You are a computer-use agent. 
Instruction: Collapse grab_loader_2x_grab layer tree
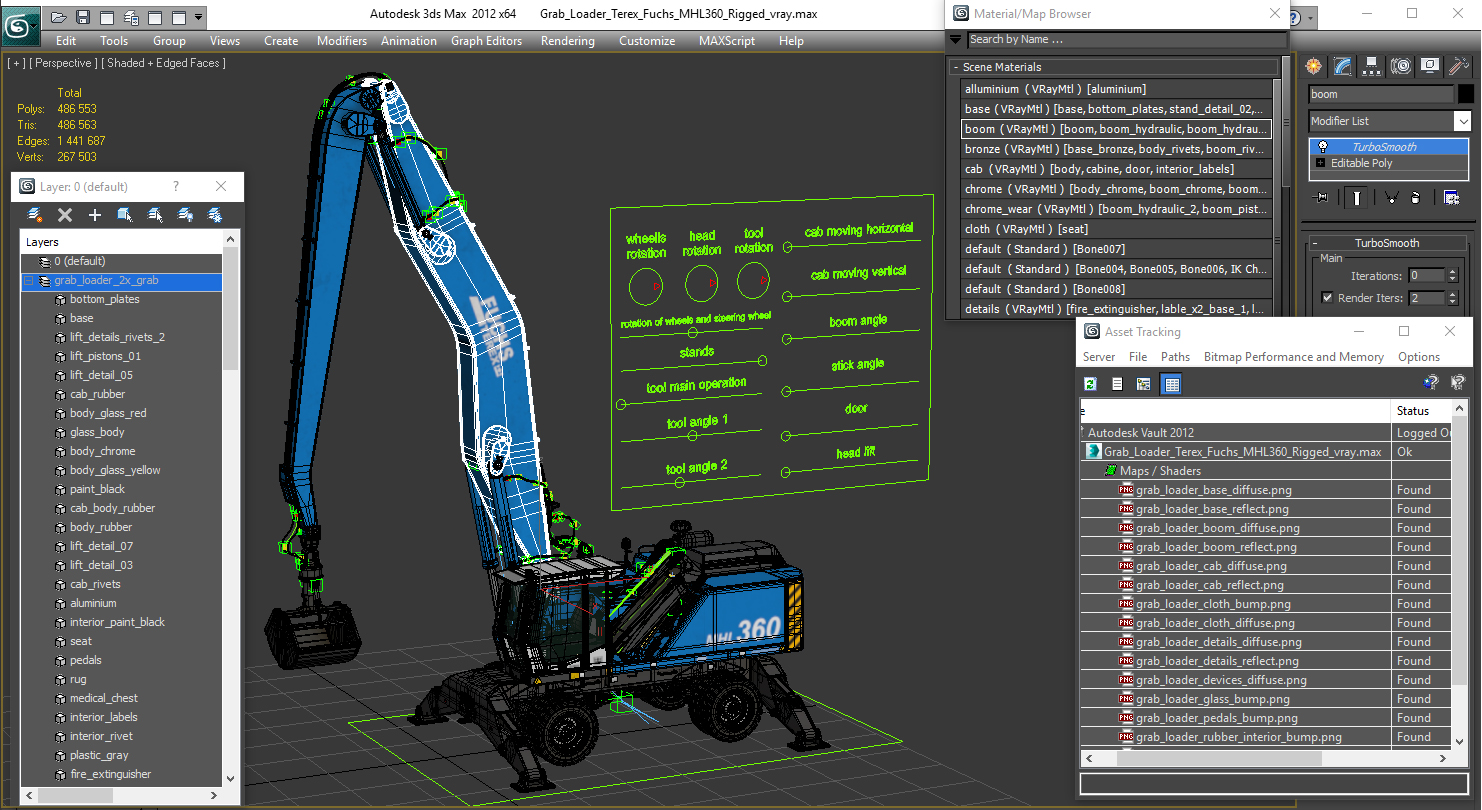[28, 281]
